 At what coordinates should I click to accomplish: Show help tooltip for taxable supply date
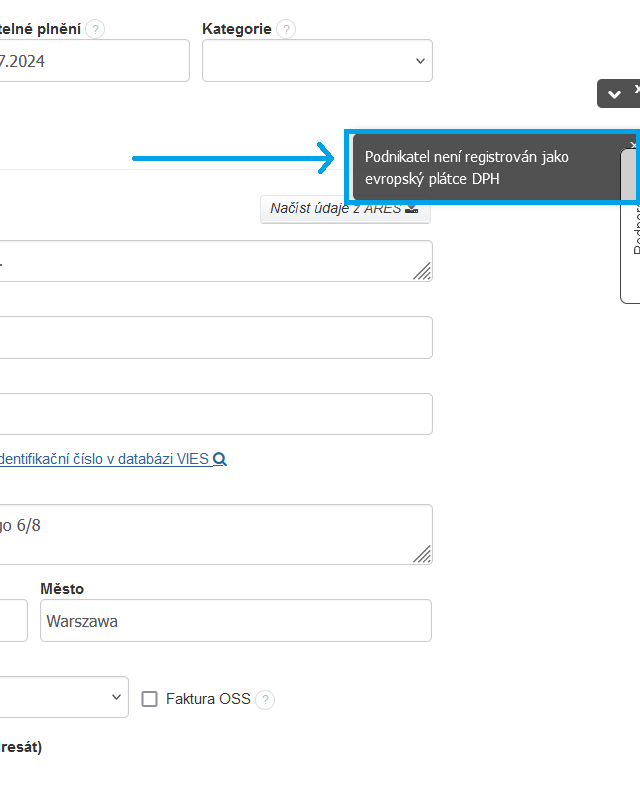(x=95, y=29)
